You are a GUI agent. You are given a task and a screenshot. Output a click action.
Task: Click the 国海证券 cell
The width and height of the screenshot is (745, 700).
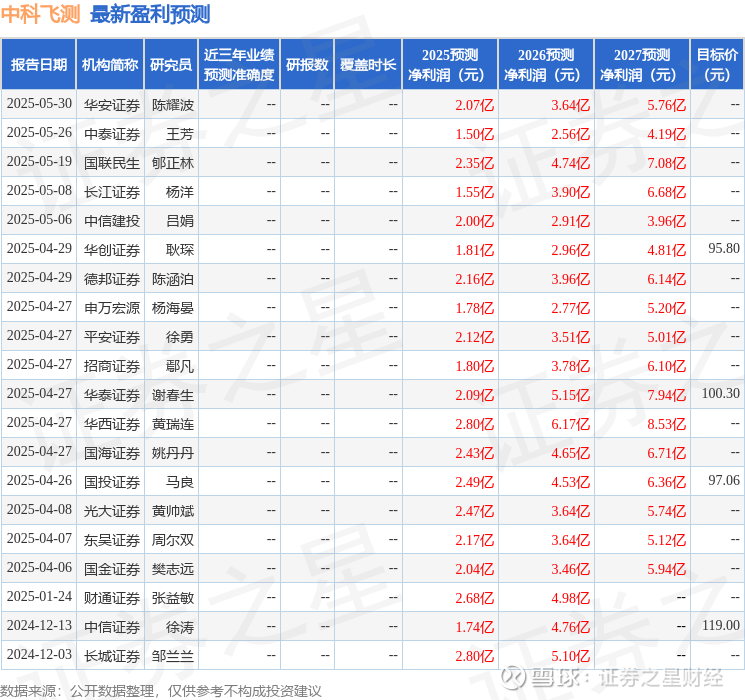click(x=112, y=453)
